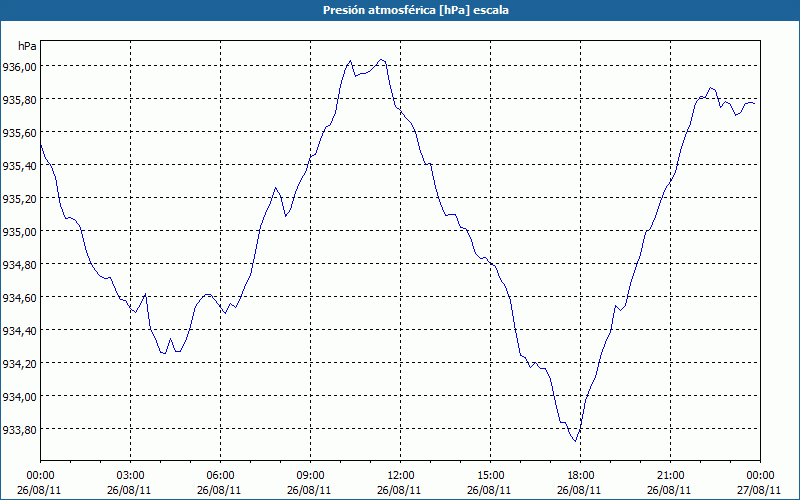Choose the 934,00 axis value
The image size is (800, 500).
point(19,396)
